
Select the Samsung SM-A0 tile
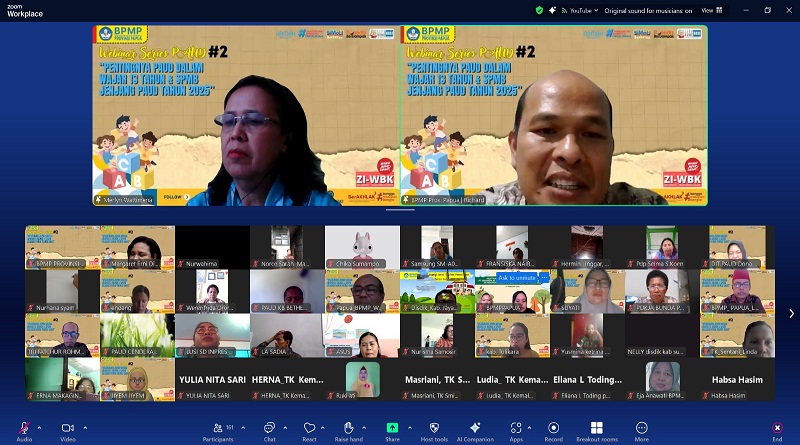[x=437, y=248]
